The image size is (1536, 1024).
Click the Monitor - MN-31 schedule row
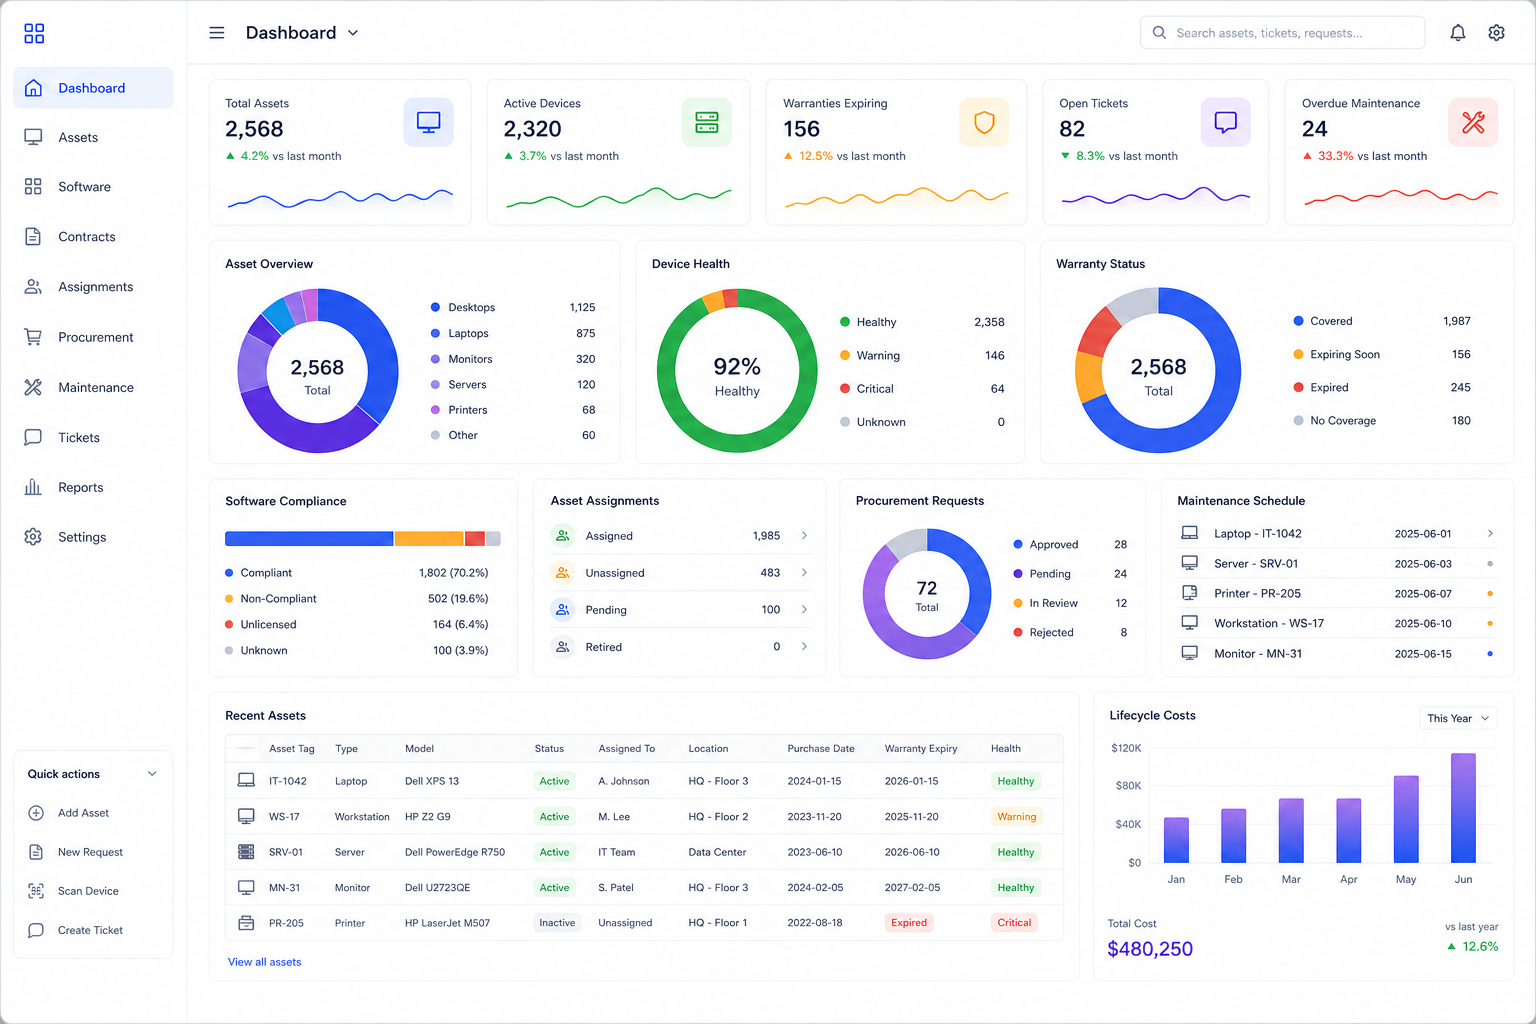1337,653
